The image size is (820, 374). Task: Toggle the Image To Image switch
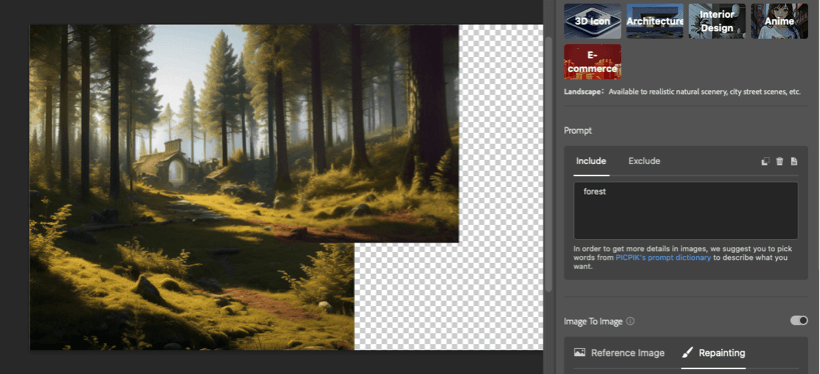coord(799,321)
